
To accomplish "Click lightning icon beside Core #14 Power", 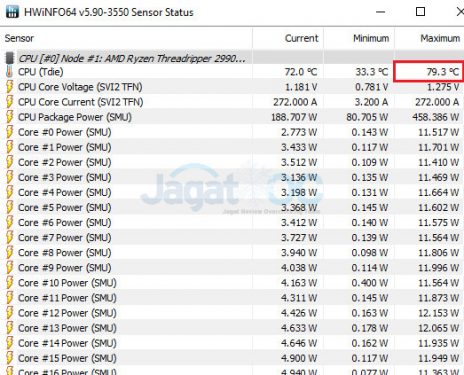I will coord(10,343).
